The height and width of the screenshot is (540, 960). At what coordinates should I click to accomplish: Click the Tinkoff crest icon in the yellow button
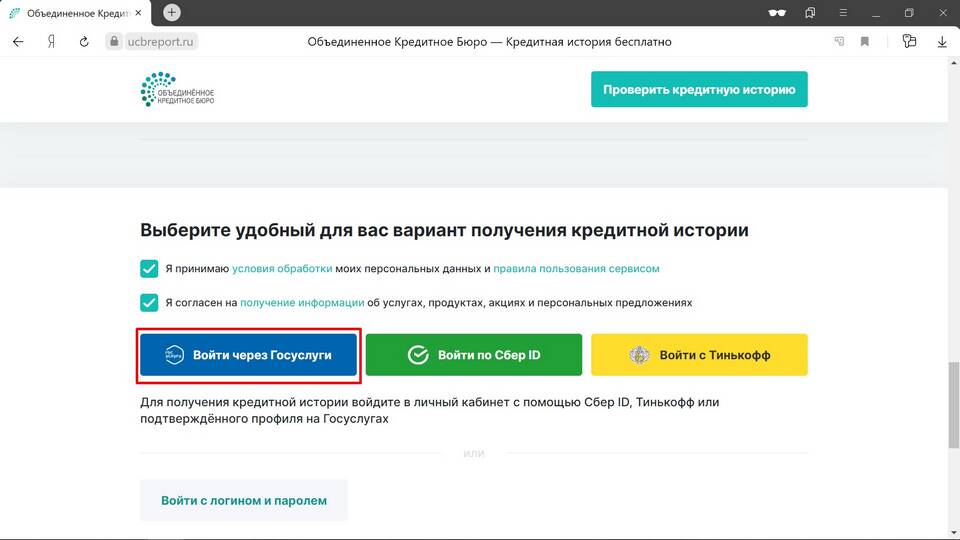(x=639, y=354)
